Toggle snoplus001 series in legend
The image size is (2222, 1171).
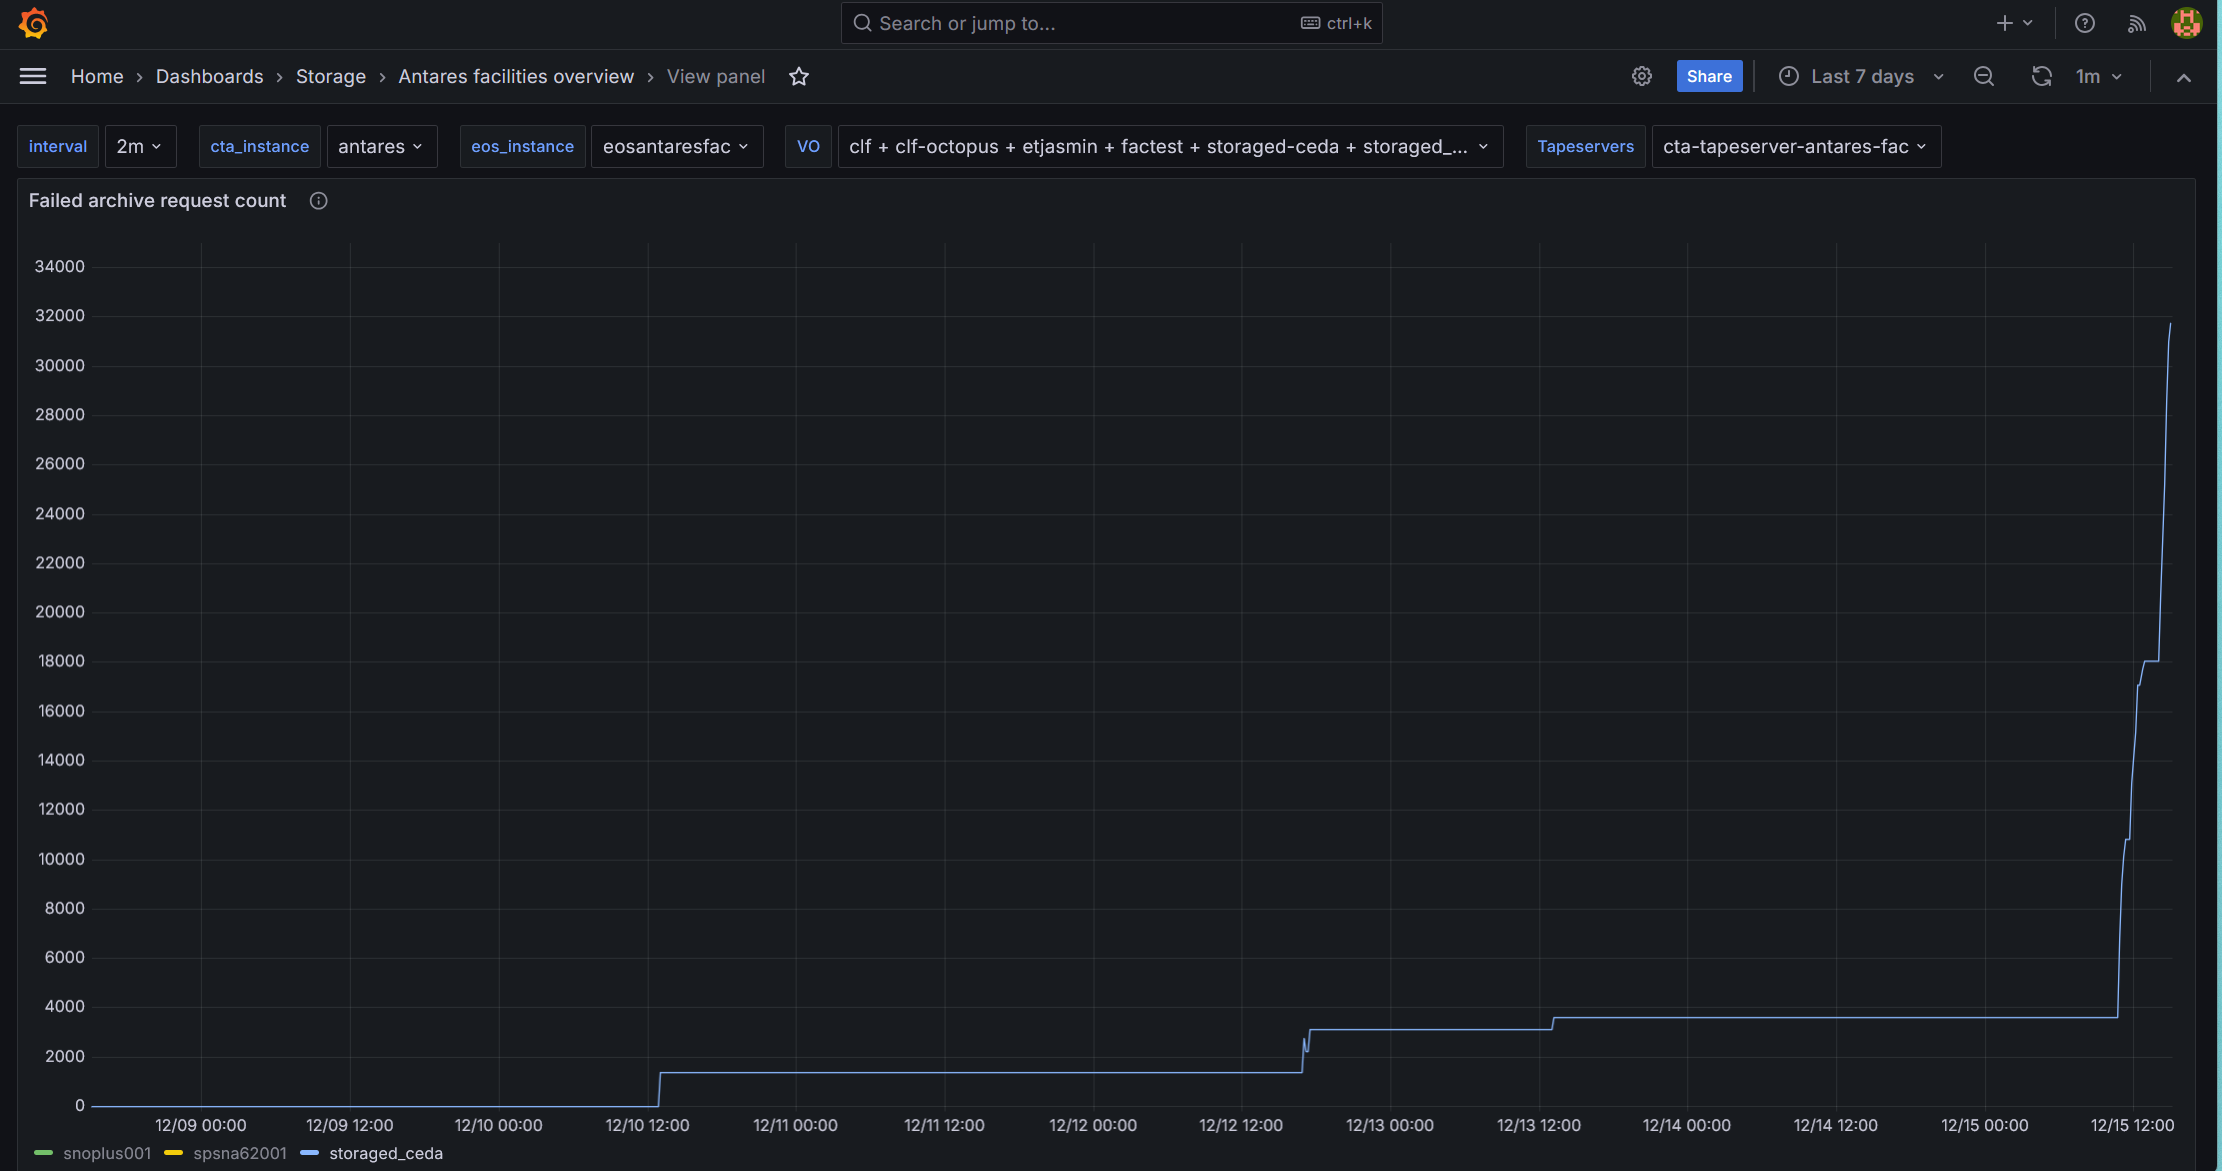[x=106, y=1153]
